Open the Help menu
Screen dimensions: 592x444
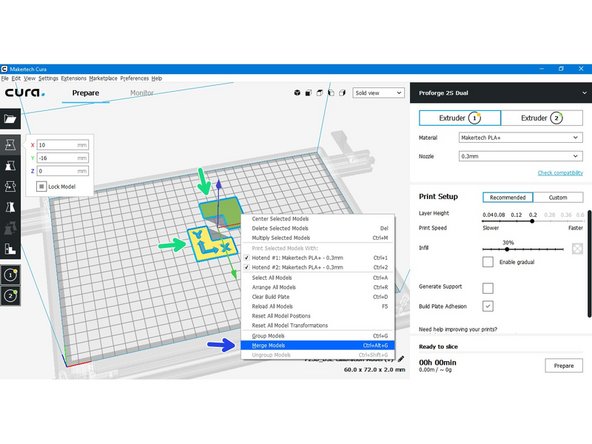click(157, 79)
